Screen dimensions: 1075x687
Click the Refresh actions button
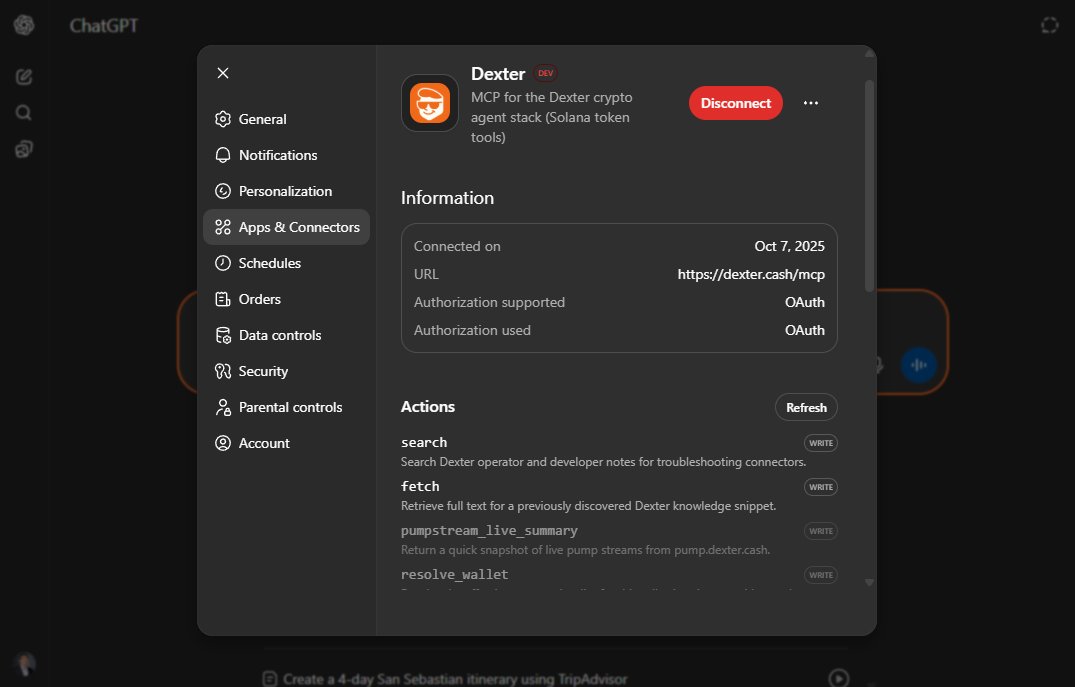(806, 407)
